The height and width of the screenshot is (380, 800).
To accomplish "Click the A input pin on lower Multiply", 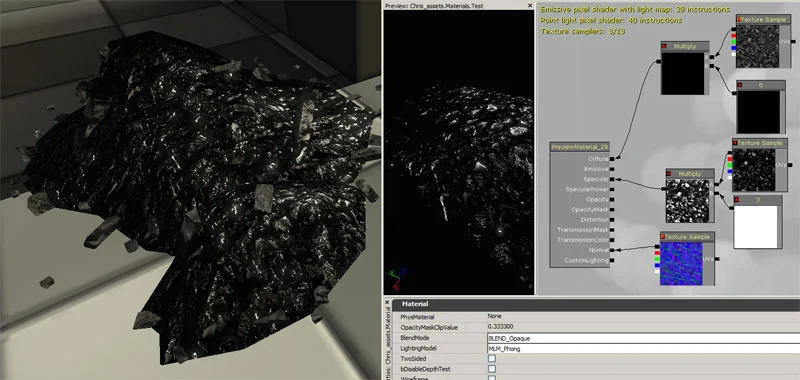I will click(x=716, y=184).
